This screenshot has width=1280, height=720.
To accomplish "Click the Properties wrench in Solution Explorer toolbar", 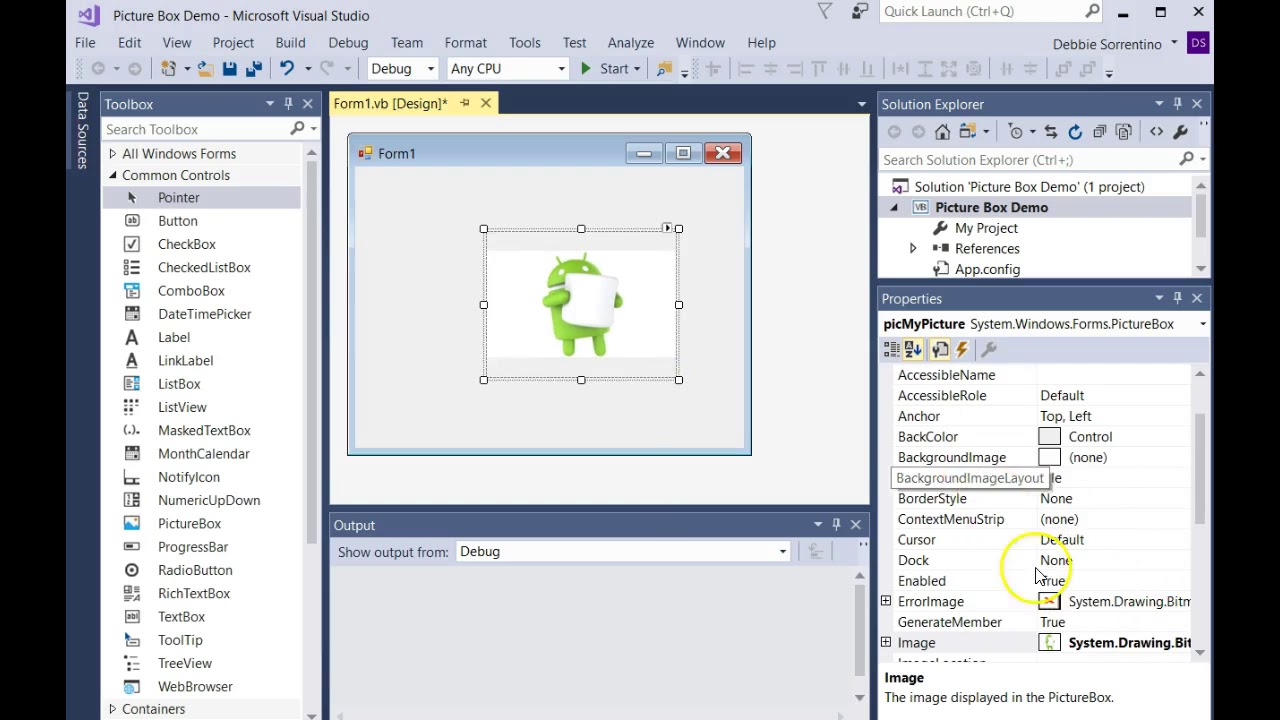I will click(1180, 132).
